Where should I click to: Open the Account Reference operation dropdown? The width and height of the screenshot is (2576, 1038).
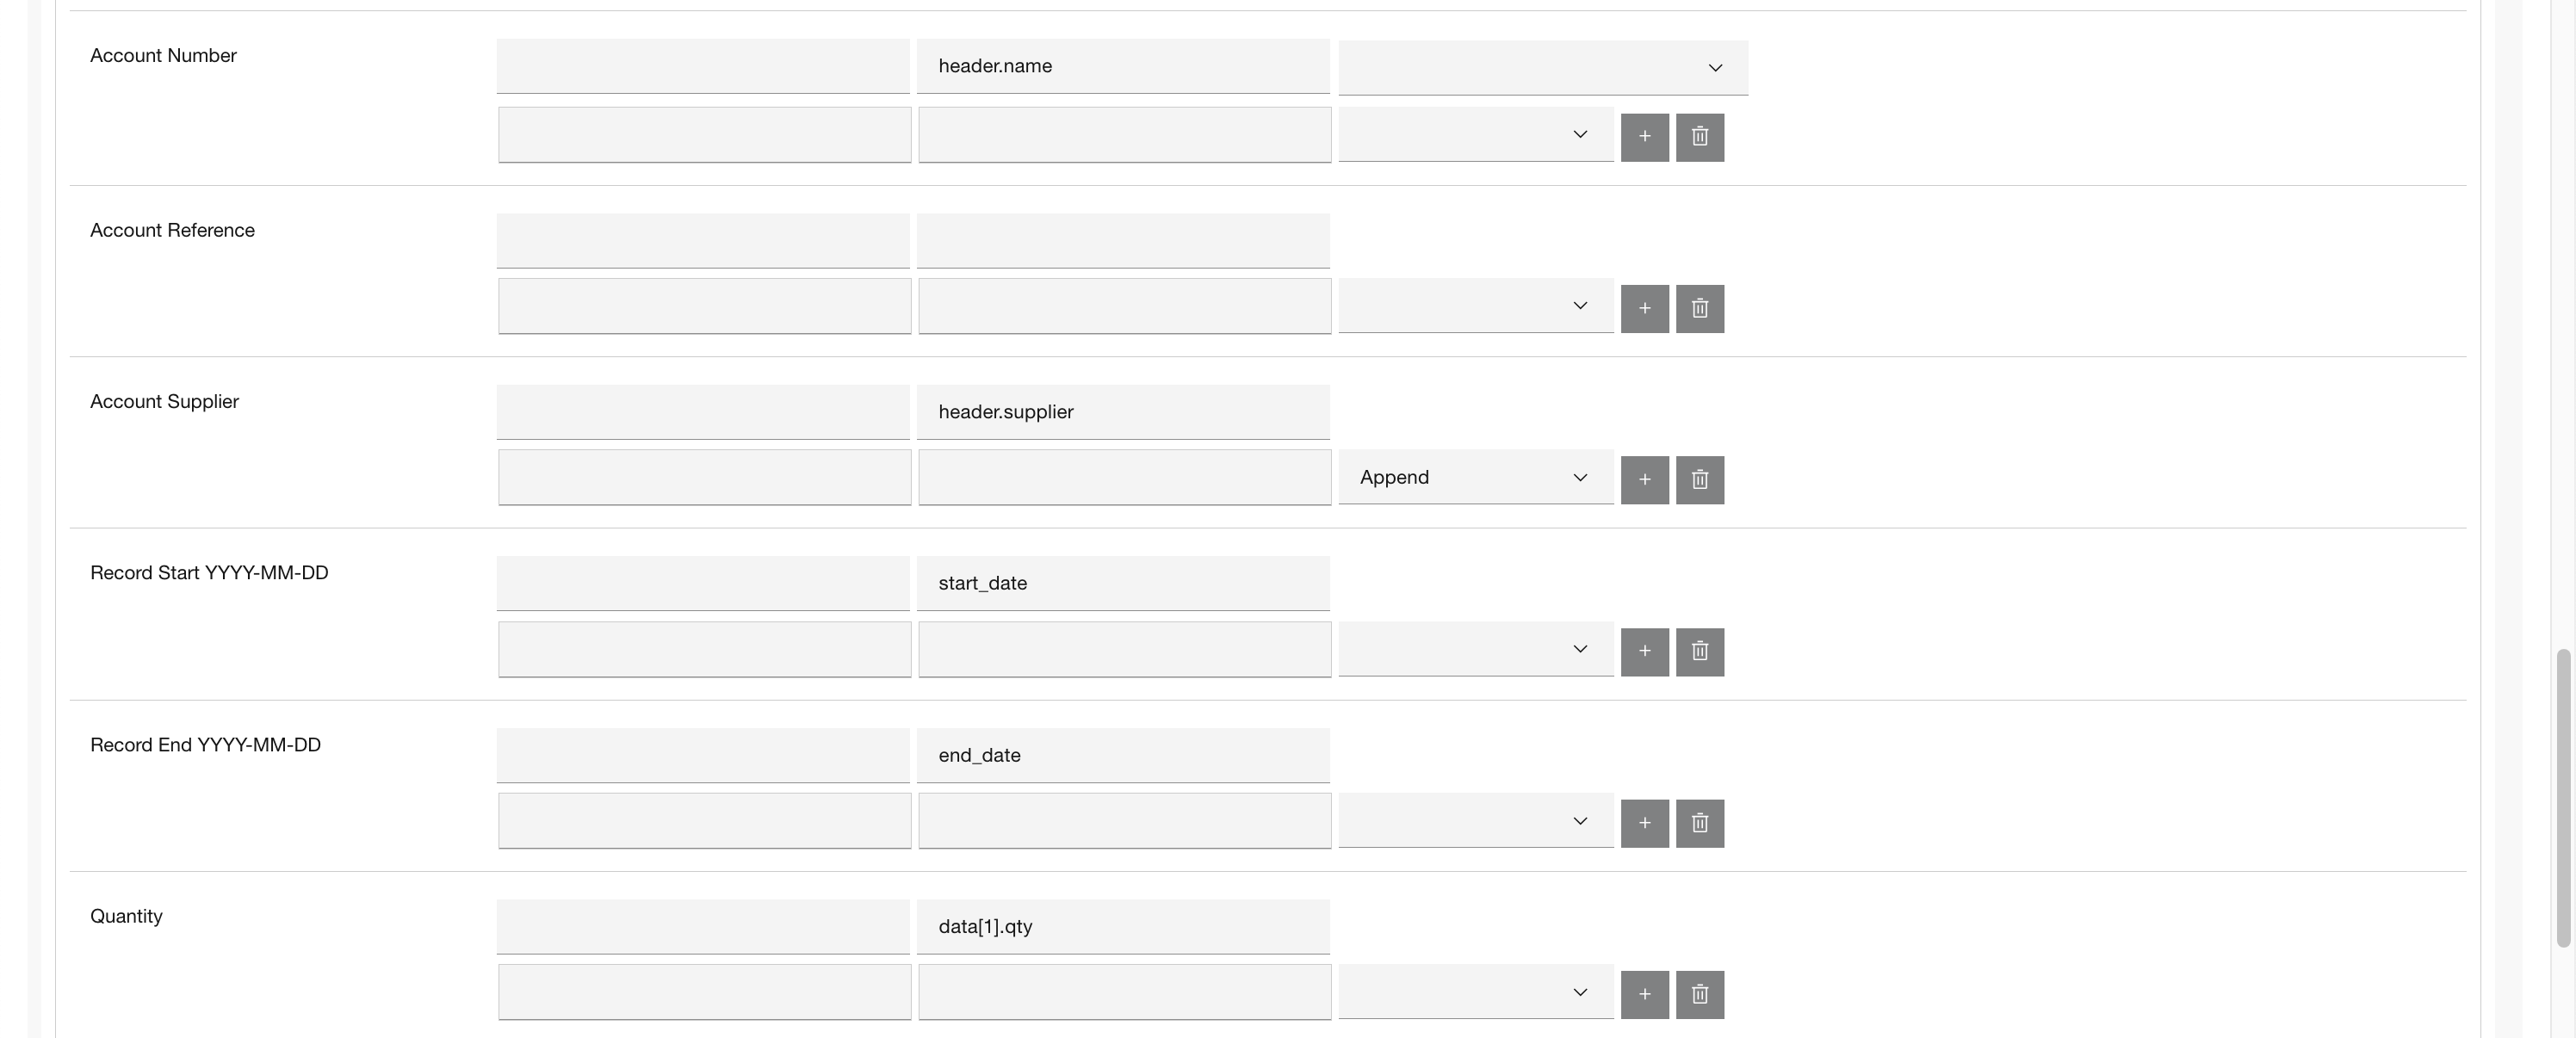(x=1475, y=306)
